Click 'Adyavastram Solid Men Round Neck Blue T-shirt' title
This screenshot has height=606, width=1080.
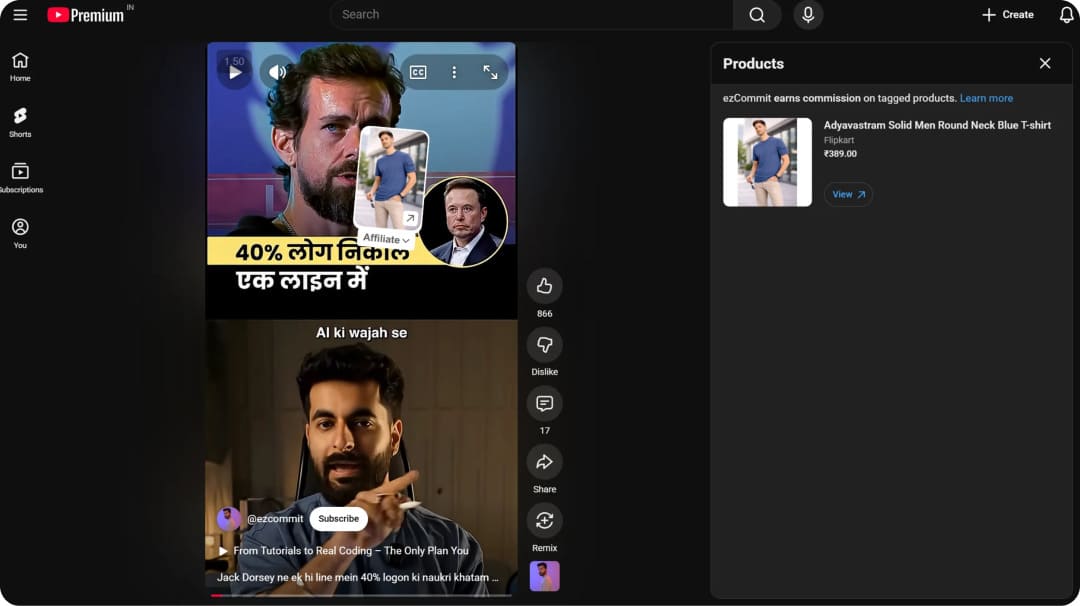tap(937, 125)
